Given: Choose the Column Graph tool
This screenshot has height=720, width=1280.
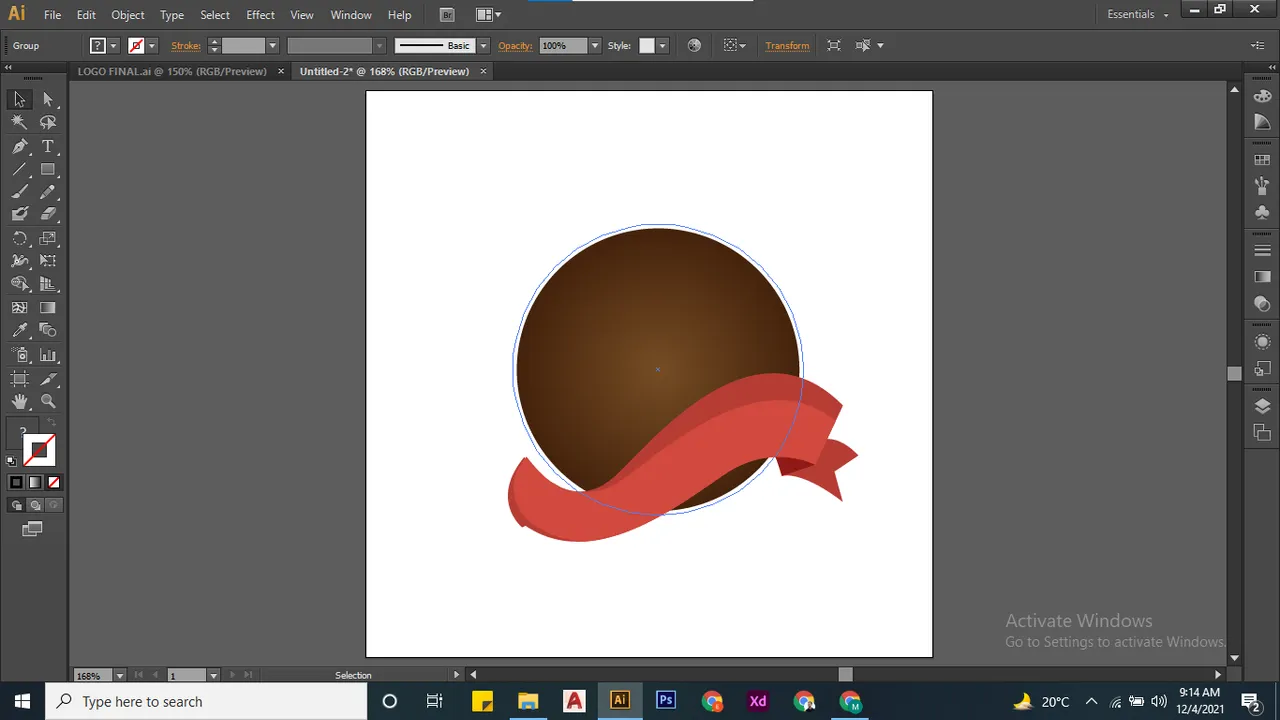Looking at the screenshot, I should tap(48, 355).
